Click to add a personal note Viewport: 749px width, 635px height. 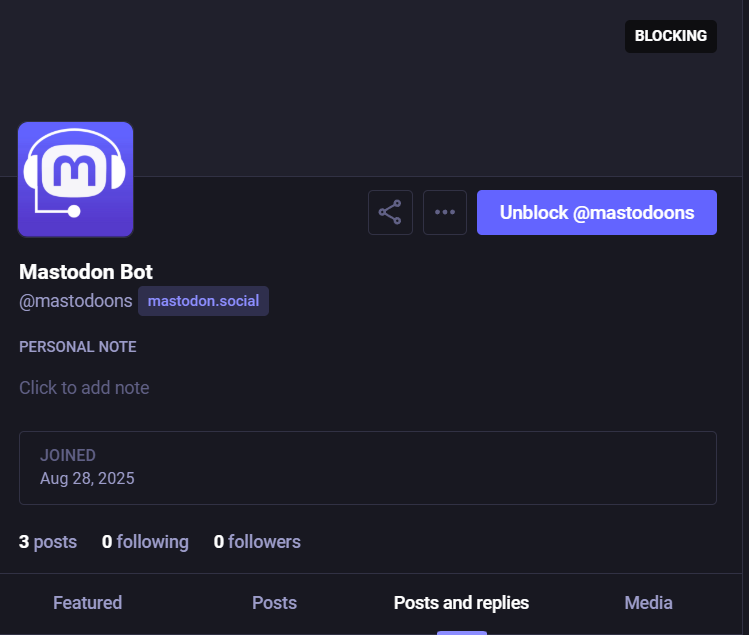pyautogui.click(x=84, y=388)
